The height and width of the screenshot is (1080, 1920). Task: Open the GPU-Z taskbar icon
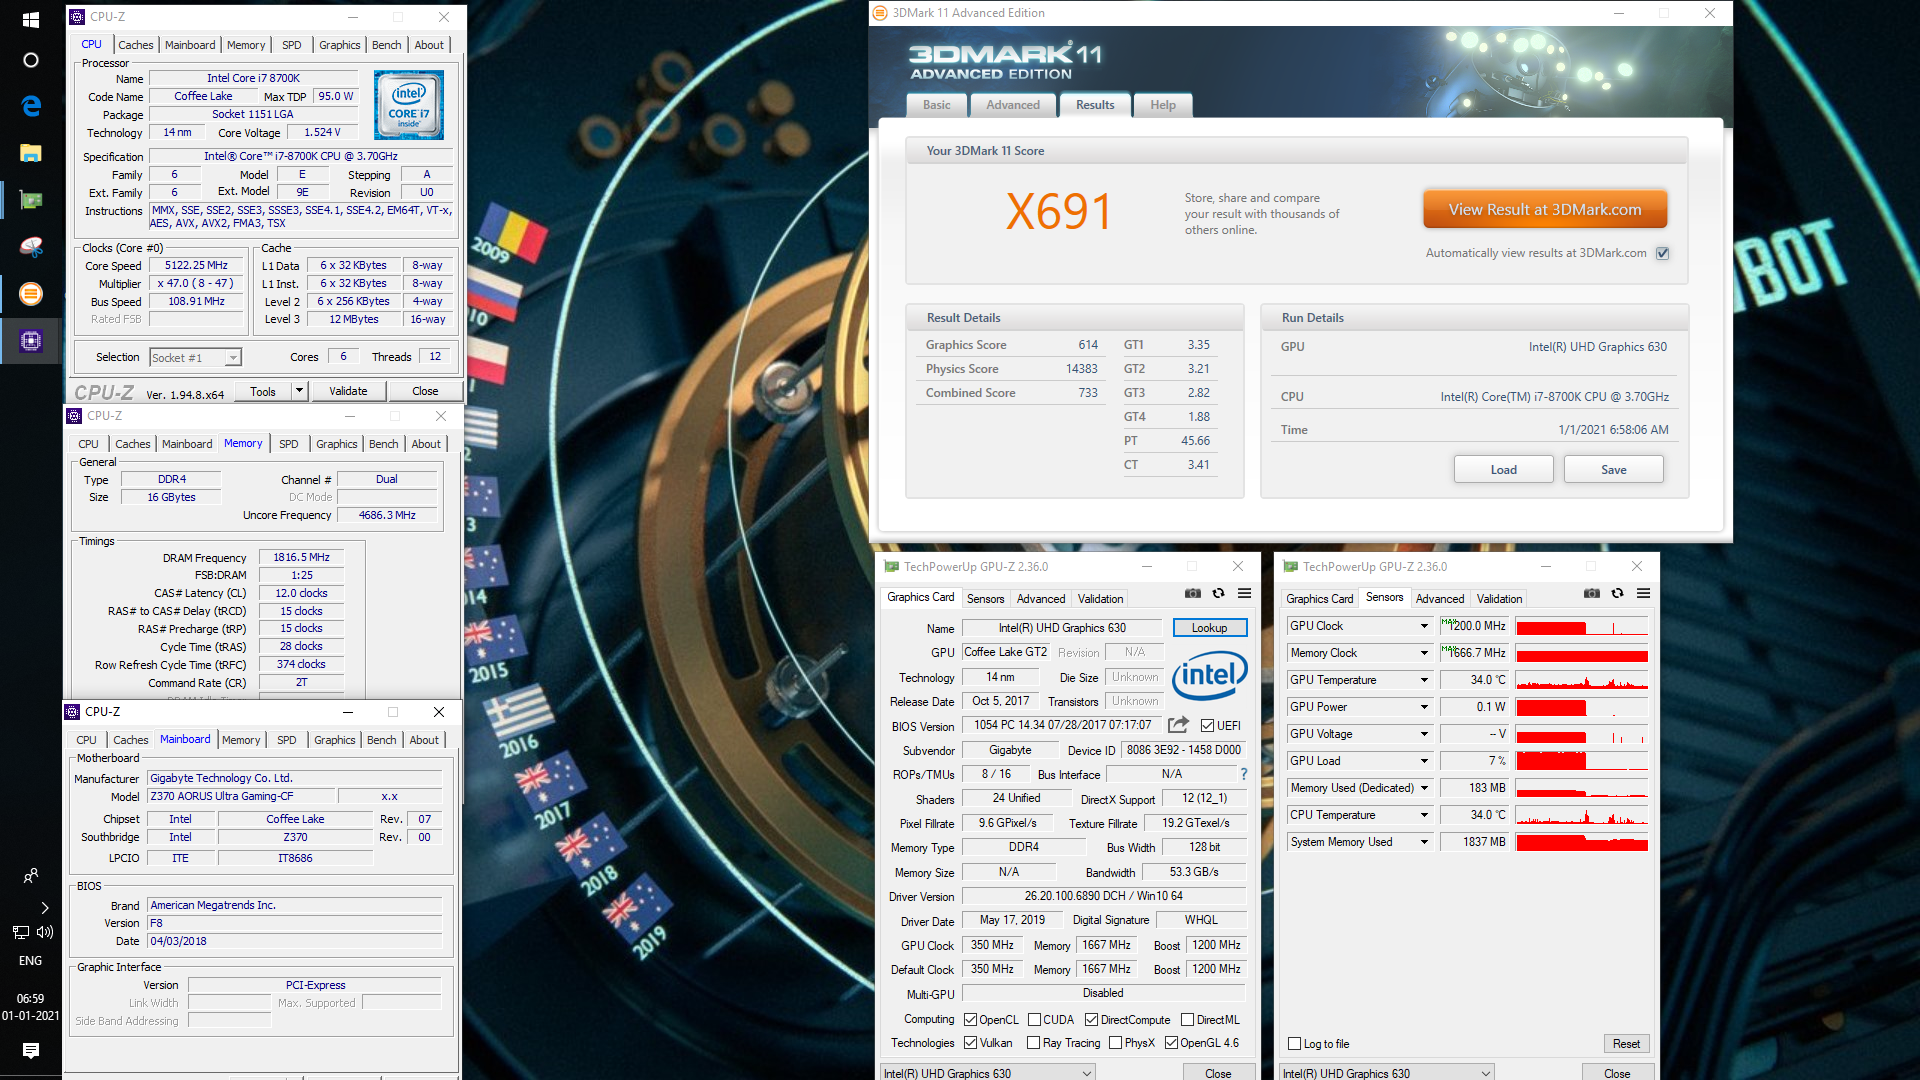click(x=30, y=200)
